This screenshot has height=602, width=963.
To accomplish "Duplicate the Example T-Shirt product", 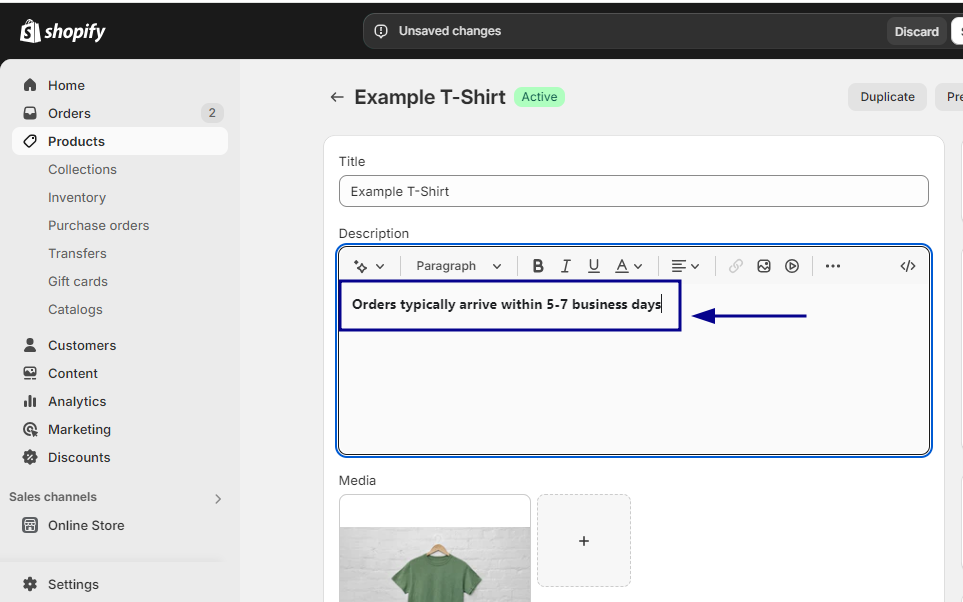I will tap(886, 96).
